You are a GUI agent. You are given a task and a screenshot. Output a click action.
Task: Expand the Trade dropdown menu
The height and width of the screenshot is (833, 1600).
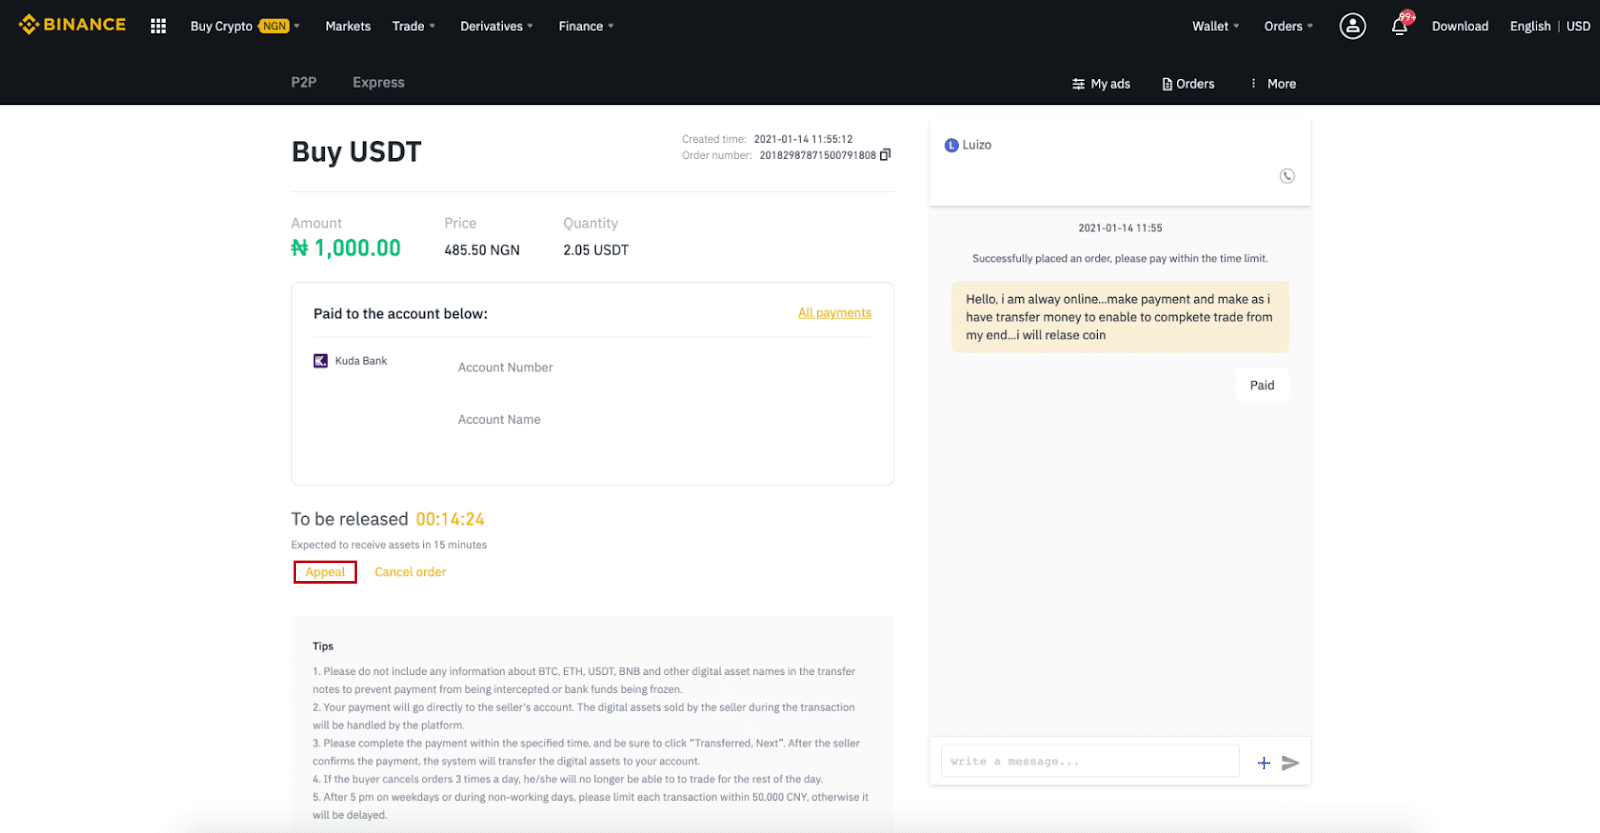(413, 26)
